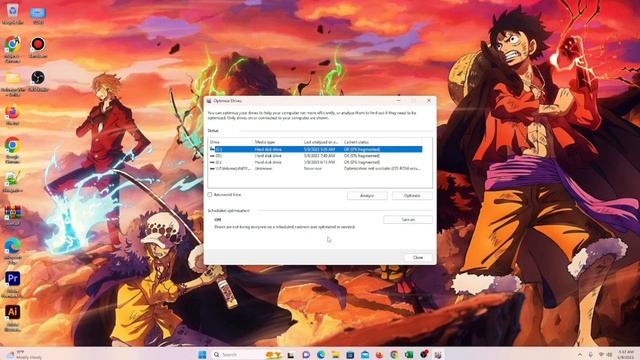This screenshot has height=360, width=640.
Task: Select the Unknown media type drive row
Action: [x=316, y=168]
